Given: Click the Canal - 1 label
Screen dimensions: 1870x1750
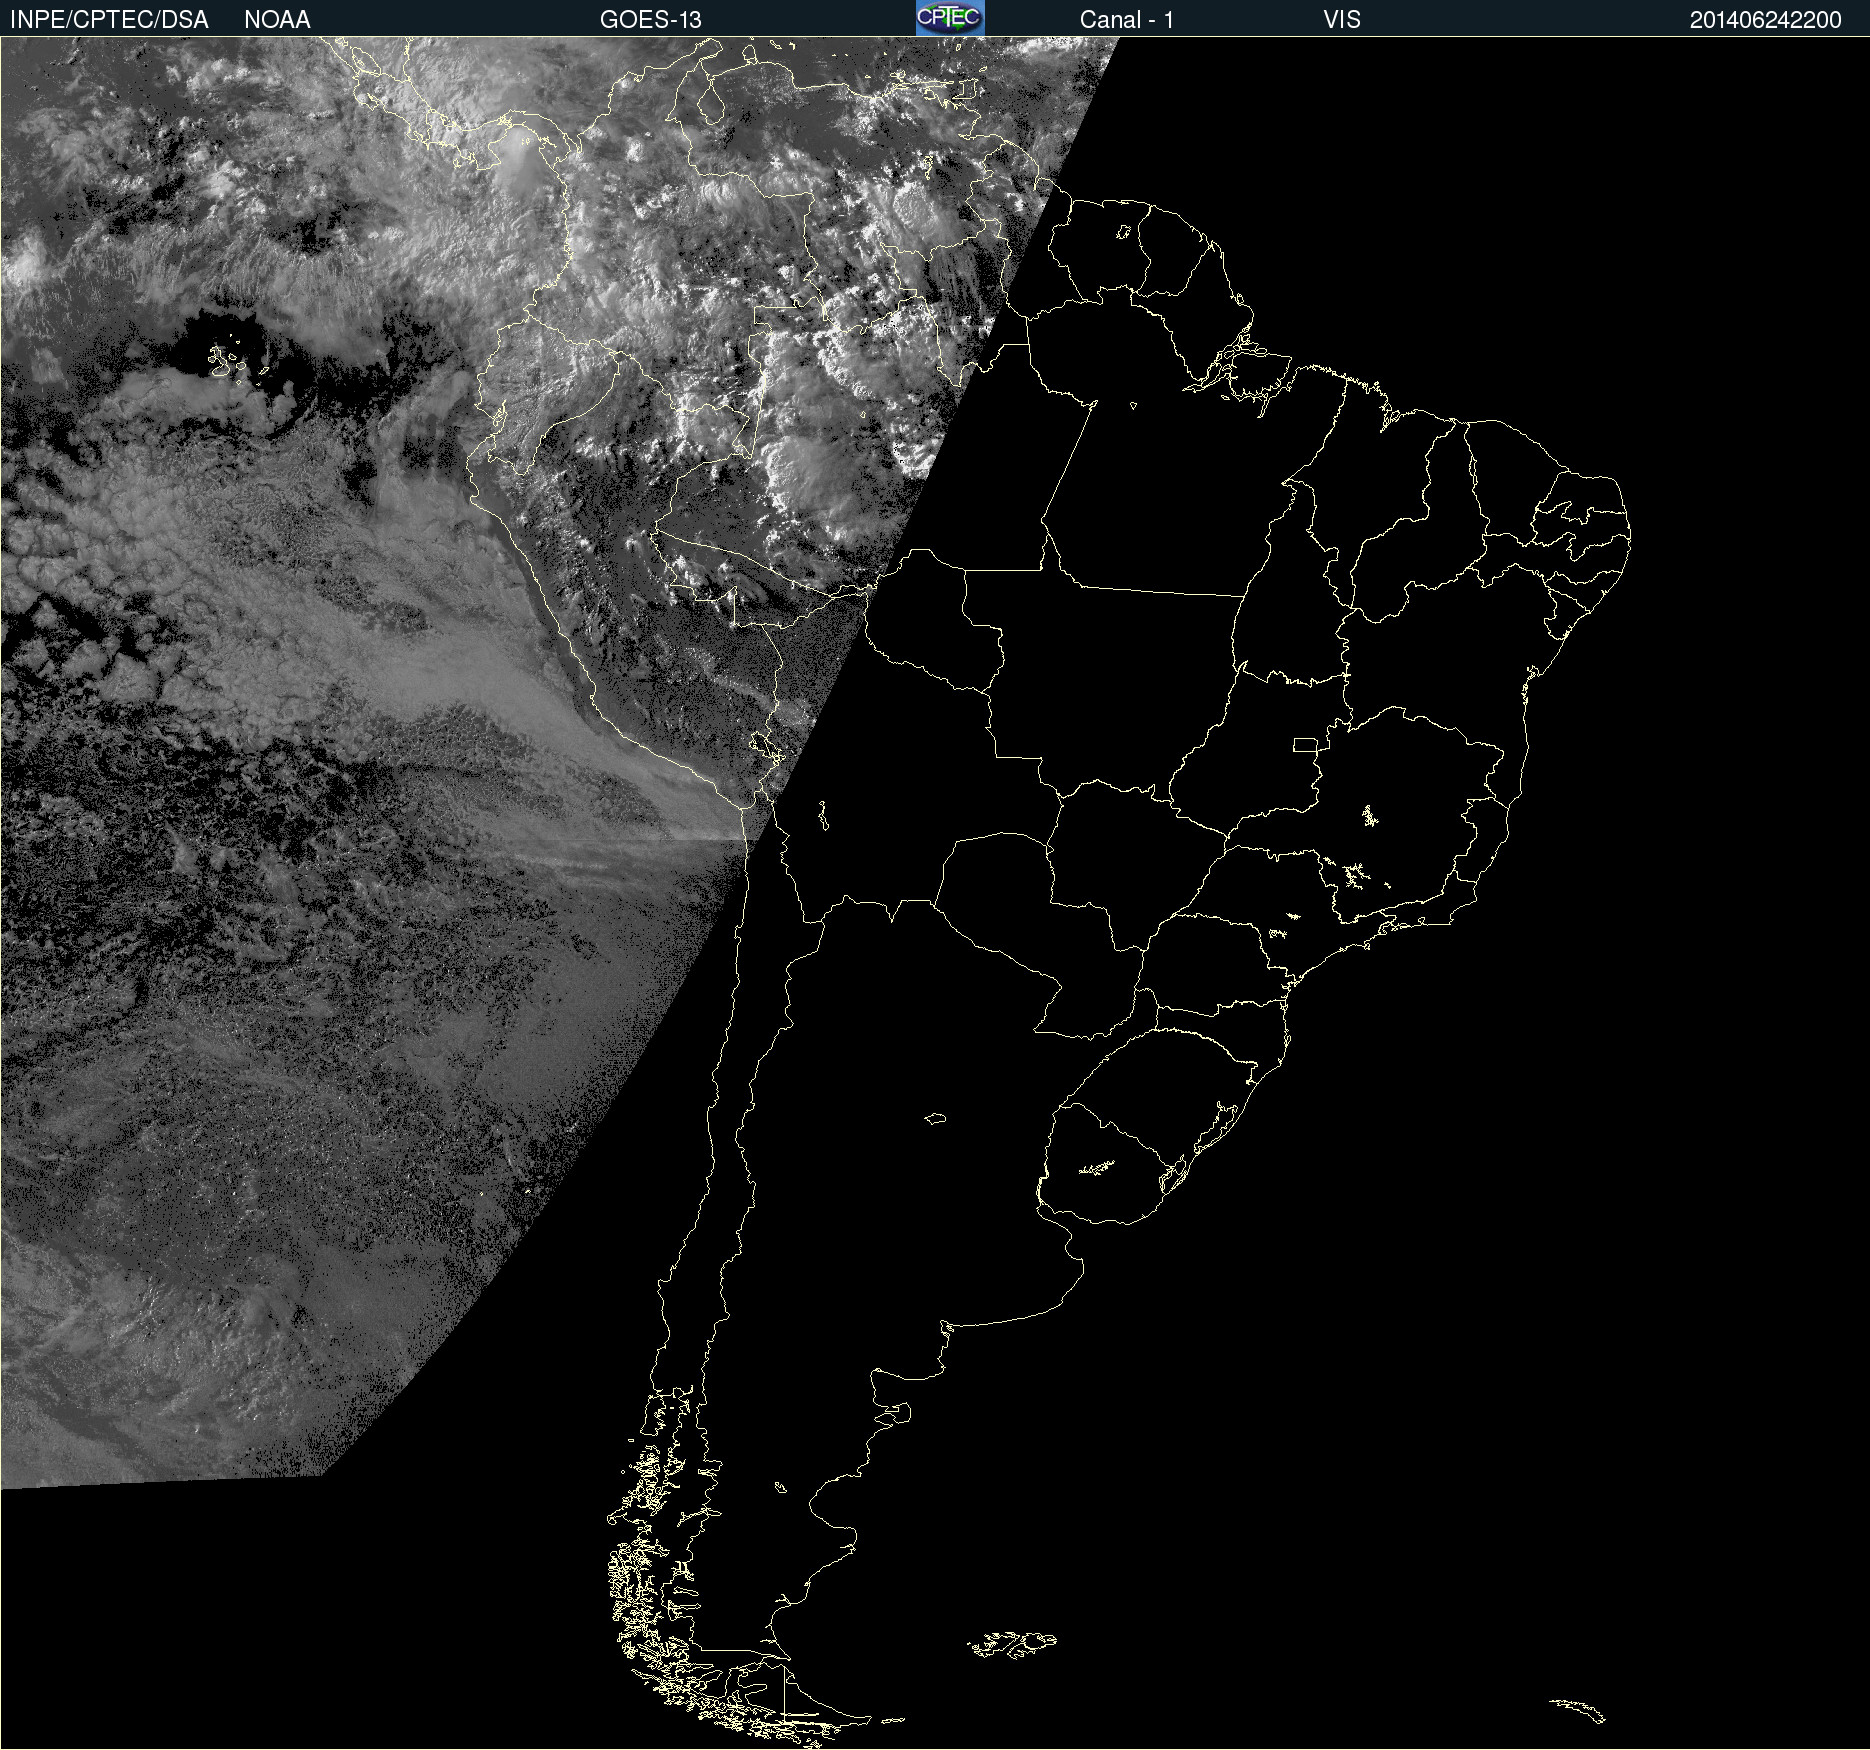Looking at the screenshot, I should [1127, 20].
